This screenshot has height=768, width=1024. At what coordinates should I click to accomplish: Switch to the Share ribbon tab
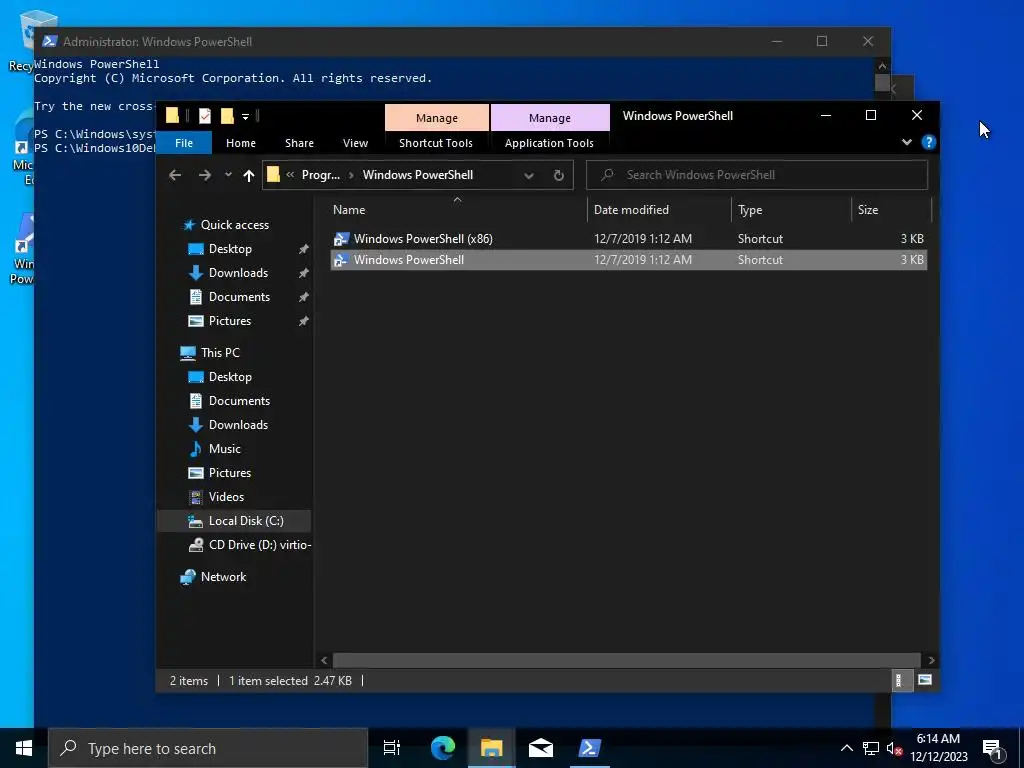299,143
